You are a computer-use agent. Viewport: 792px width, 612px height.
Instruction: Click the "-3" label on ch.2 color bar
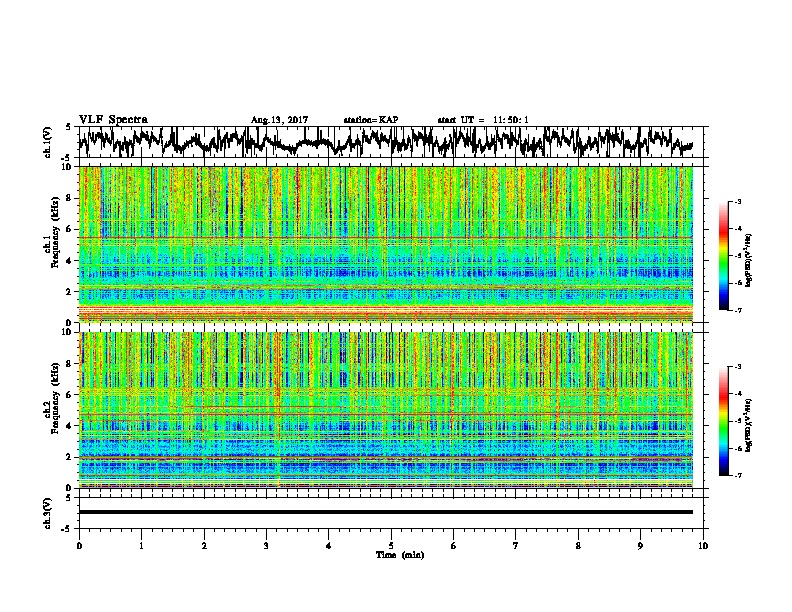(x=737, y=367)
